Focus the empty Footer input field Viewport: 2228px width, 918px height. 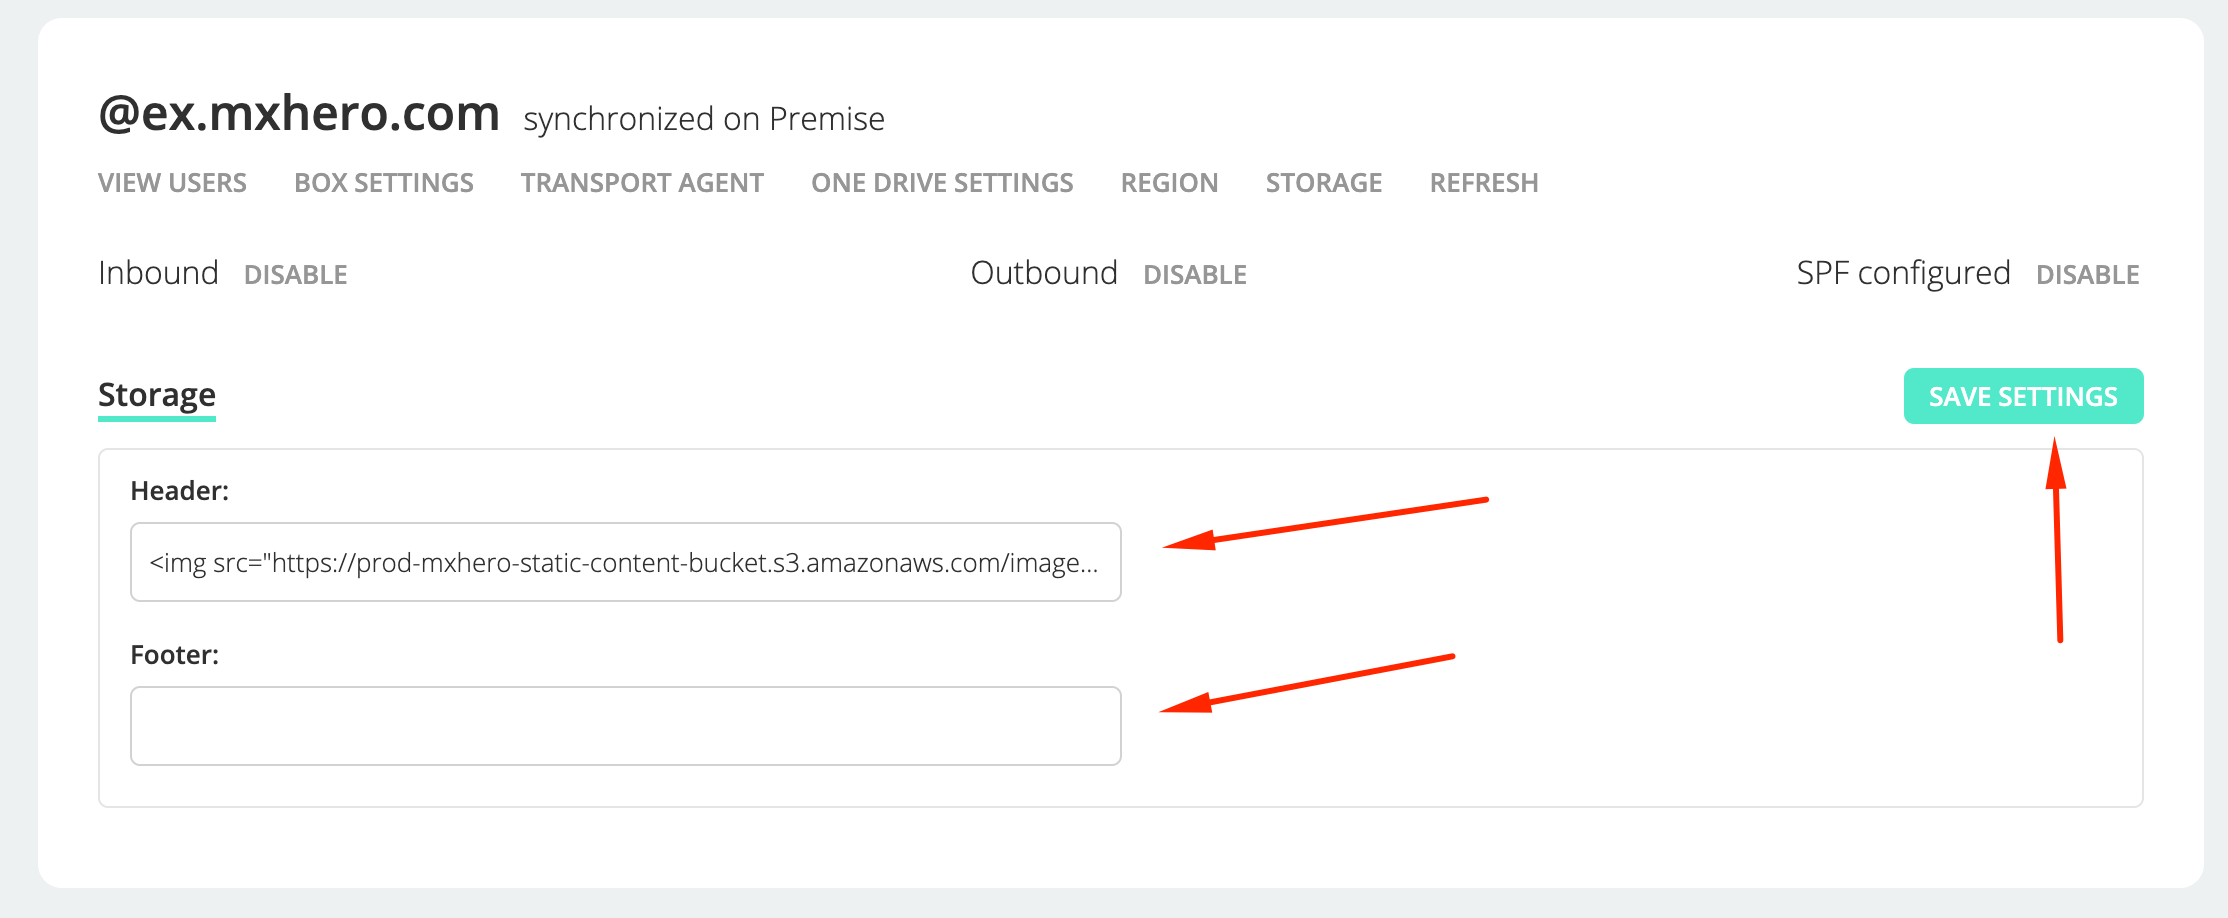[626, 726]
